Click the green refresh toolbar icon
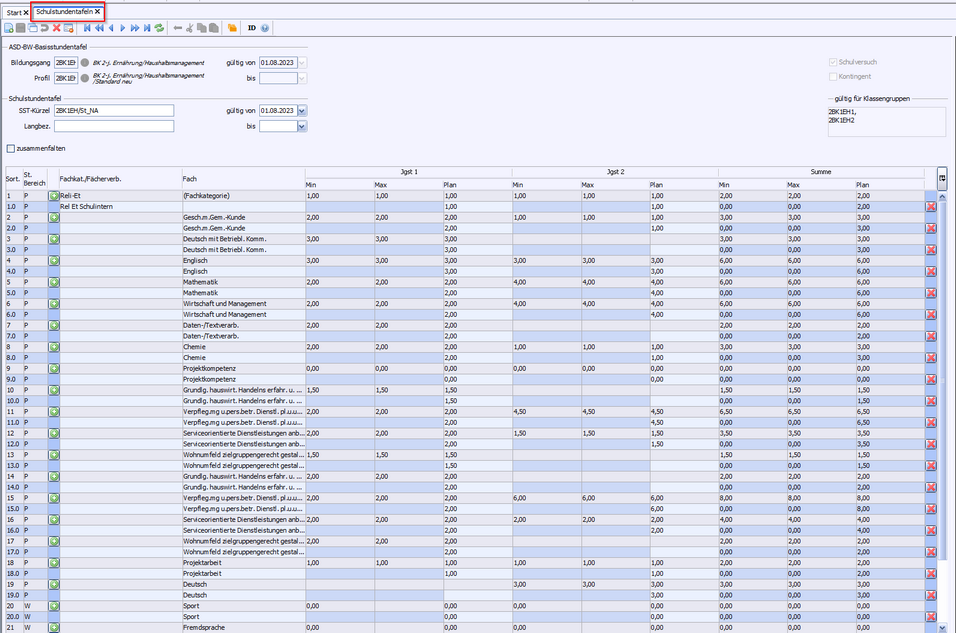956x633 pixels. pos(159,28)
